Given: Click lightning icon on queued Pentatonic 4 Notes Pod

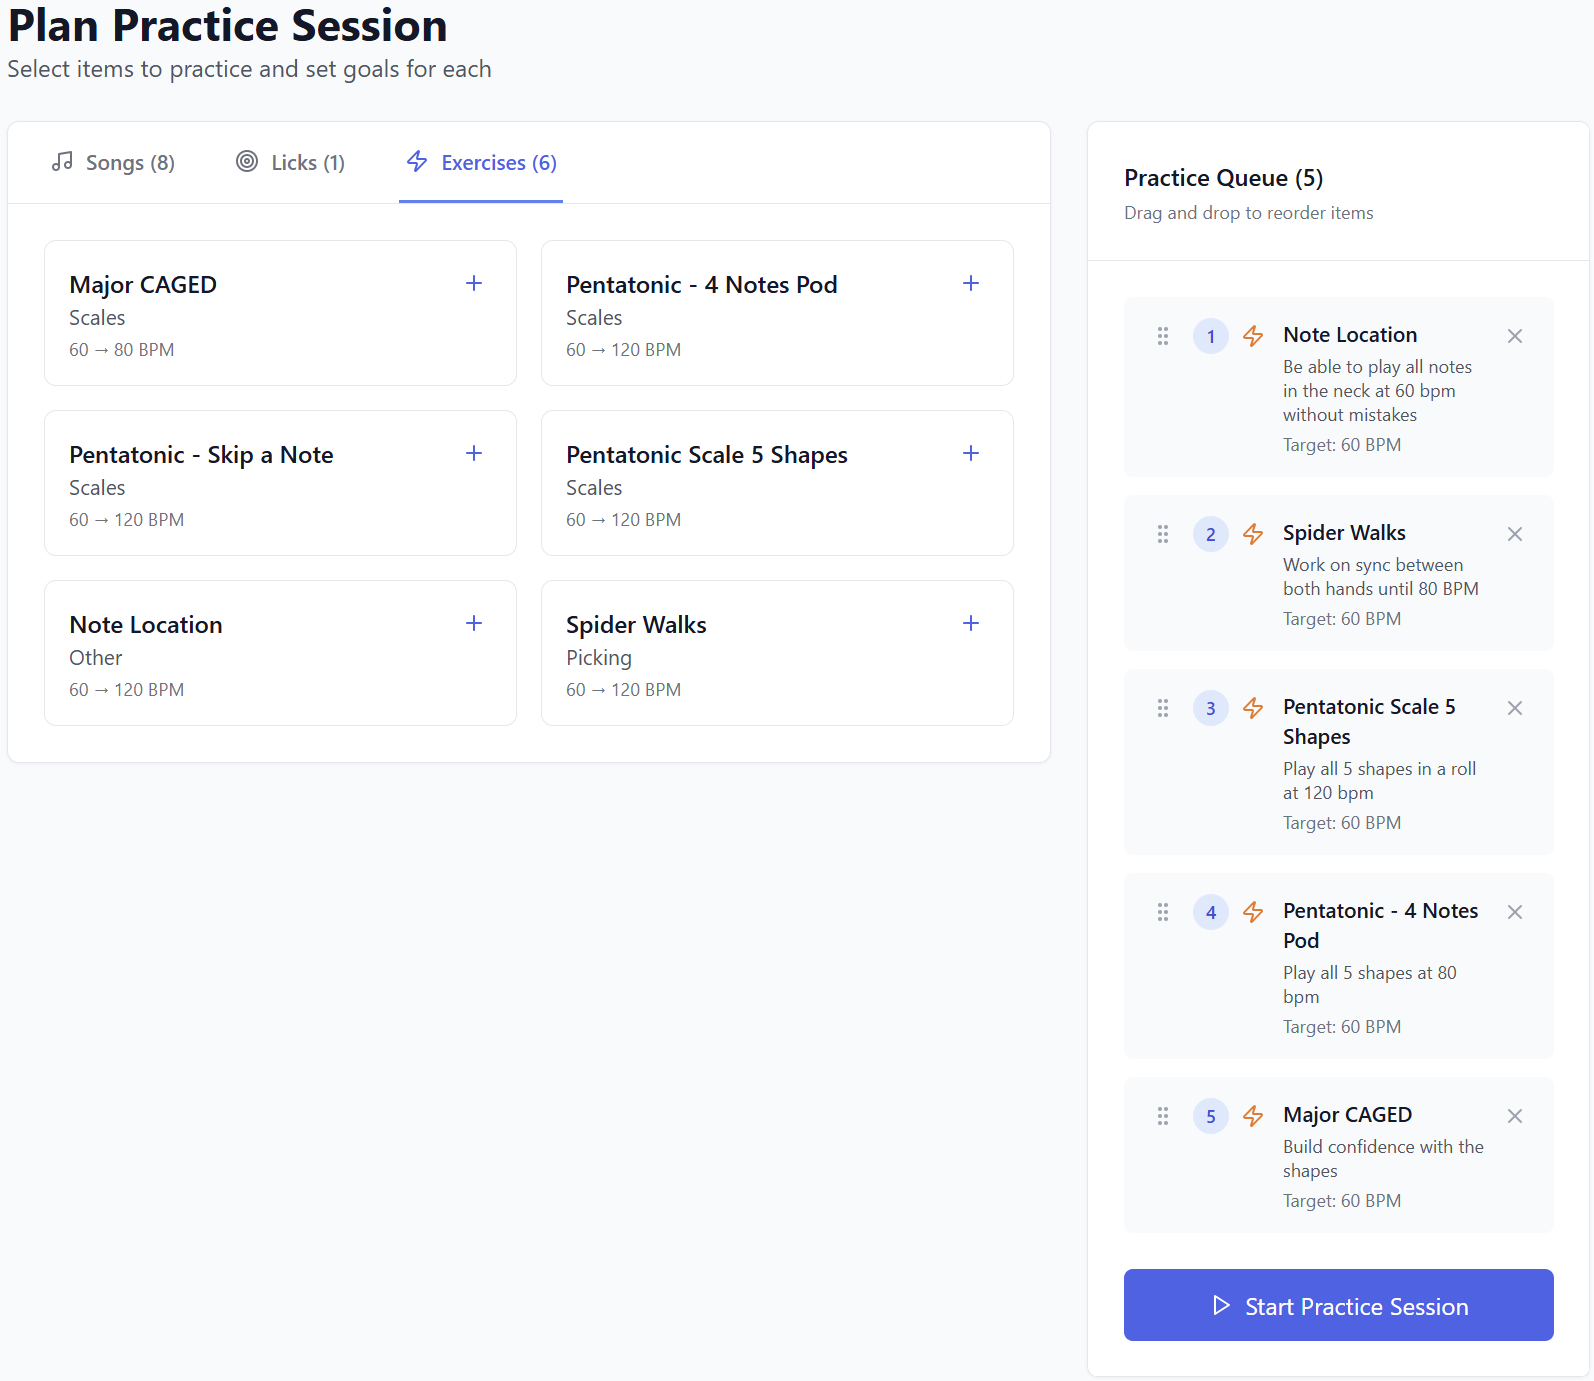Looking at the screenshot, I should click(x=1253, y=912).
